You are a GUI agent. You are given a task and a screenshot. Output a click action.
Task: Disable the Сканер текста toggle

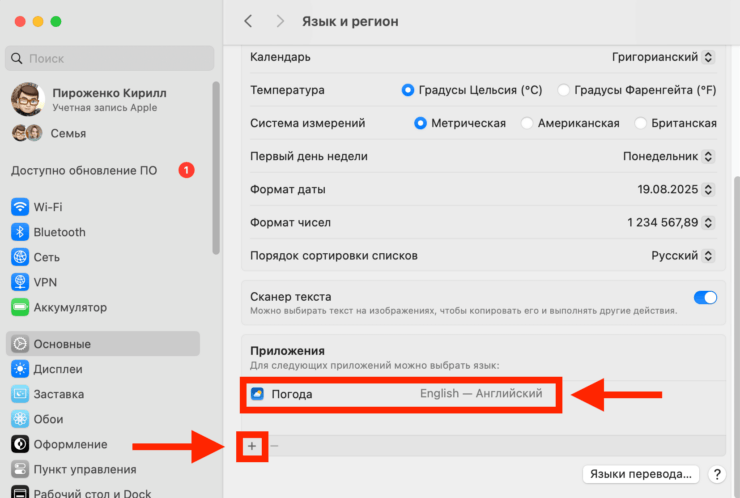click(x=705, y=297)
